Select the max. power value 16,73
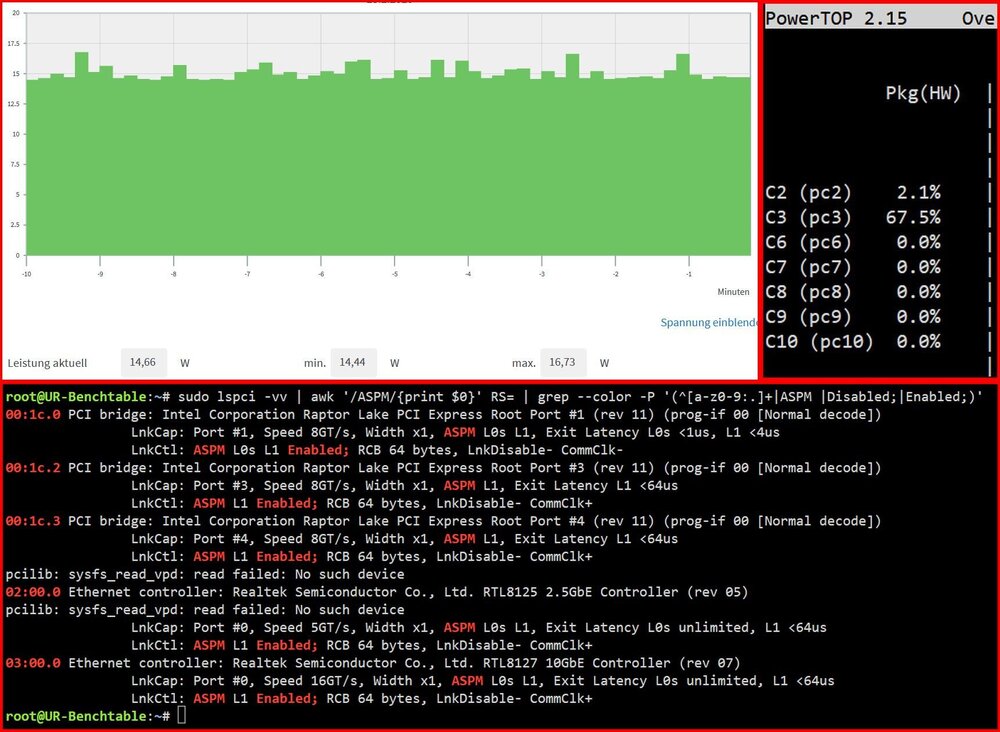Screen dimensions: 1000x732 point(562,362)
